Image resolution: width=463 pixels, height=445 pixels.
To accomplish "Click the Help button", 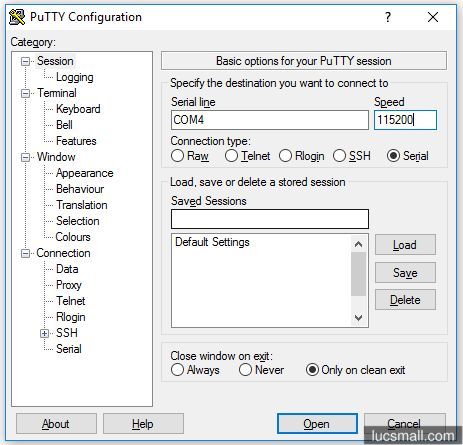I will (143, 424).
